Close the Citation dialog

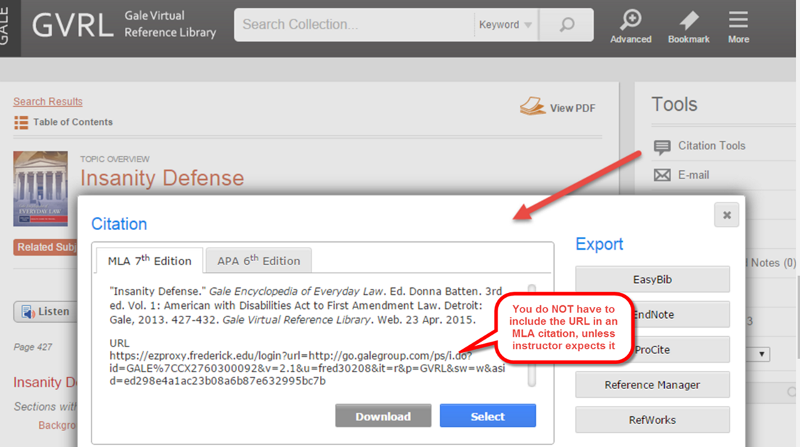[727, 215]
